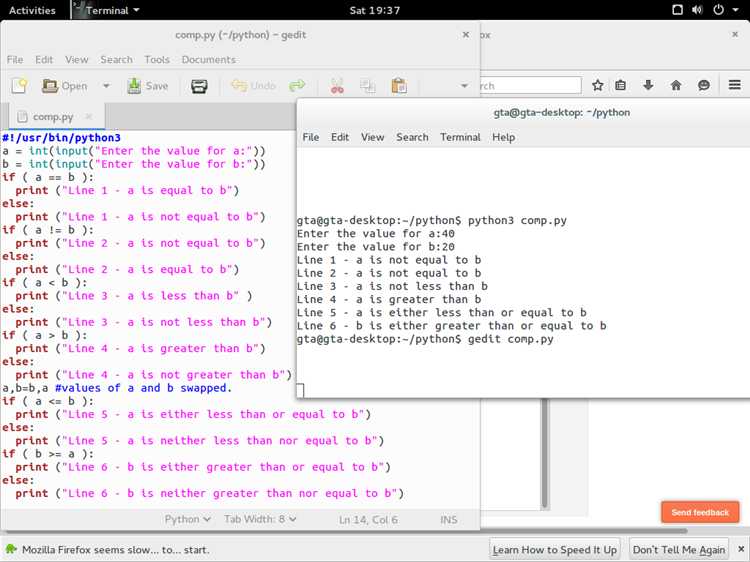The height and width of the screenshot is (562, 750).
Task: Go to Firefox home page icon
Action: click(676, 86)
